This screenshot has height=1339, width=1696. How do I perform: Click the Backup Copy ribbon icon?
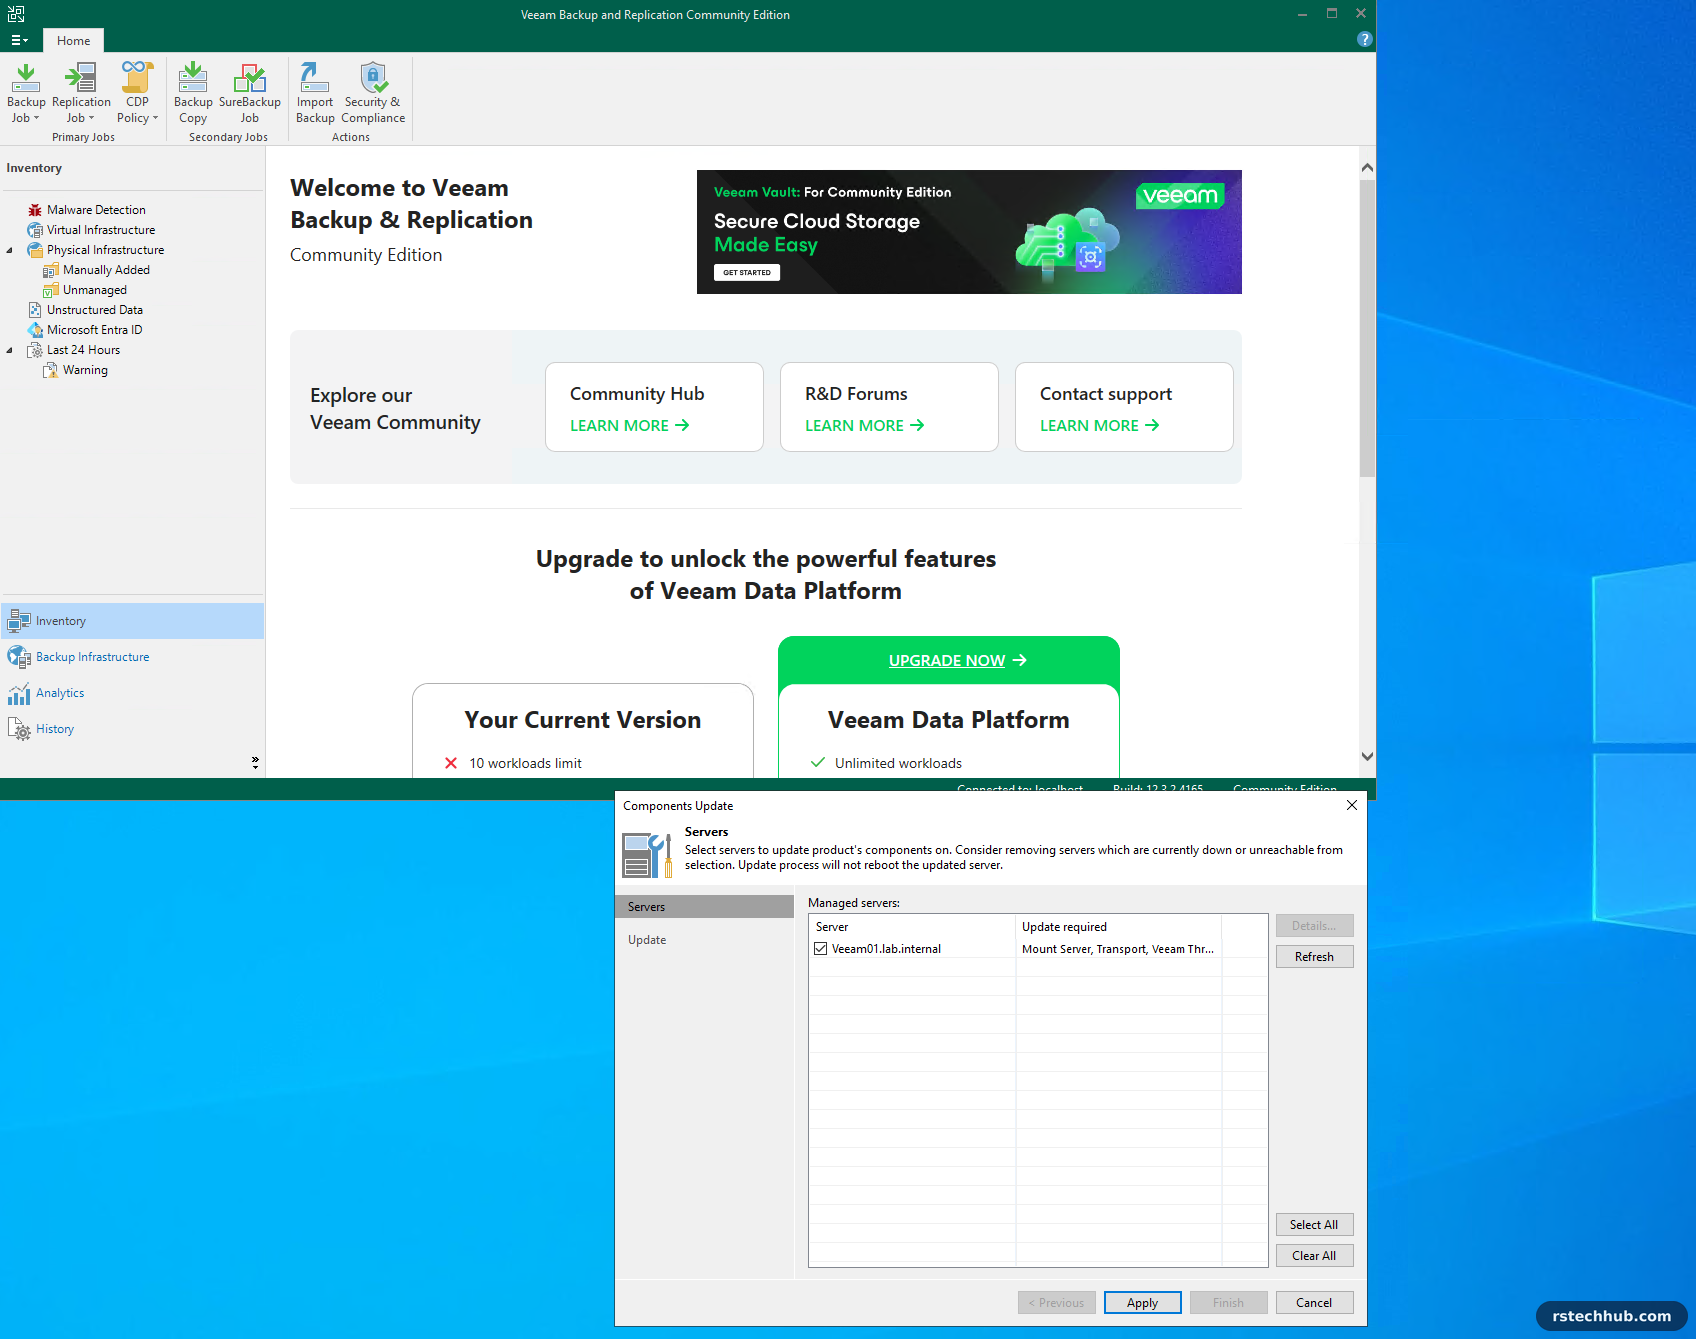point(193,93)
